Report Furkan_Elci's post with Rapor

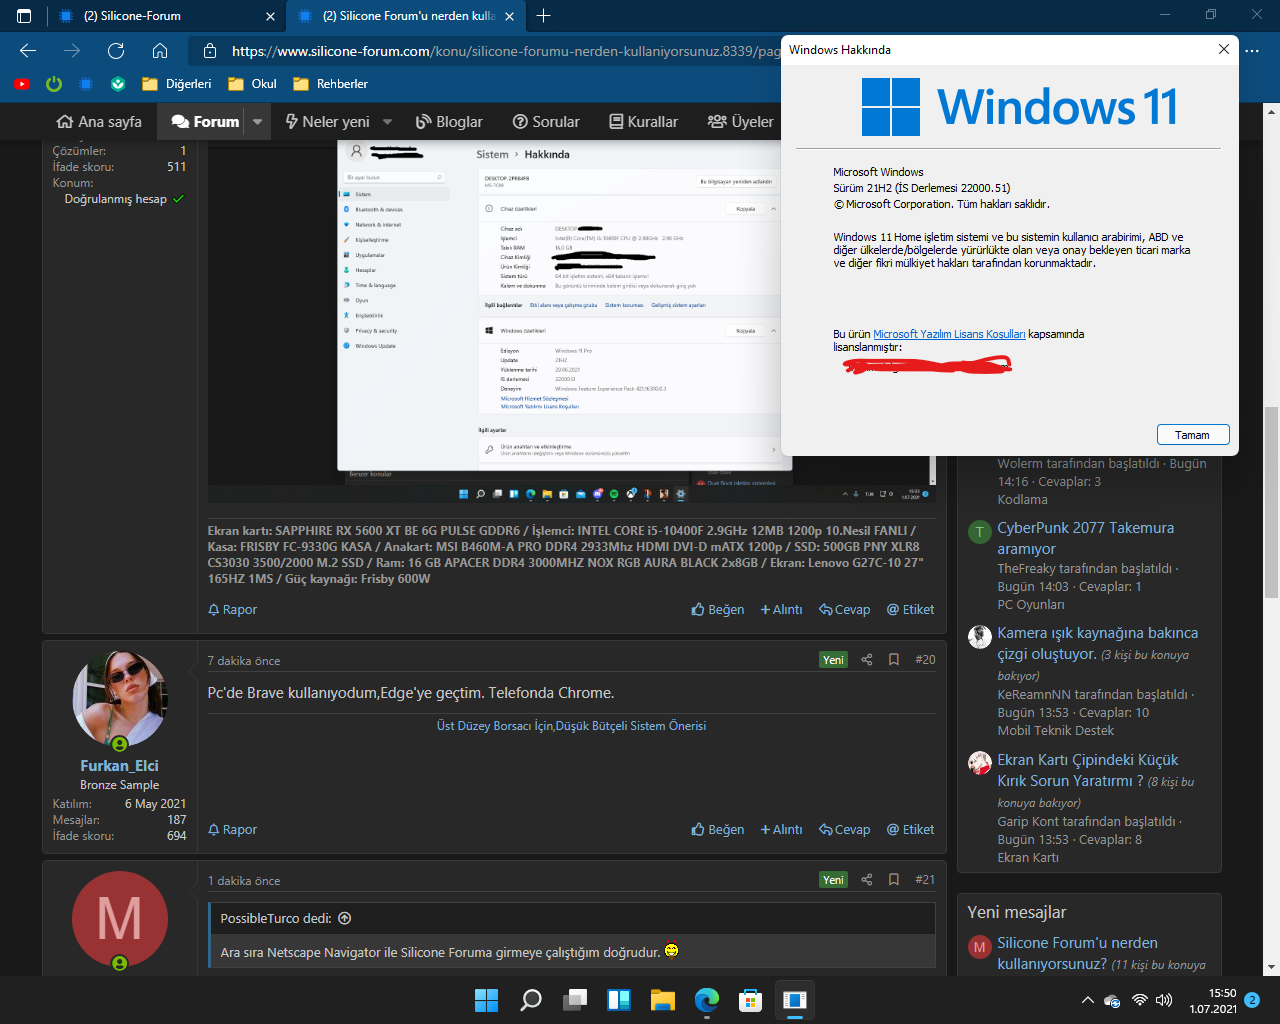(x=233, y=830)
